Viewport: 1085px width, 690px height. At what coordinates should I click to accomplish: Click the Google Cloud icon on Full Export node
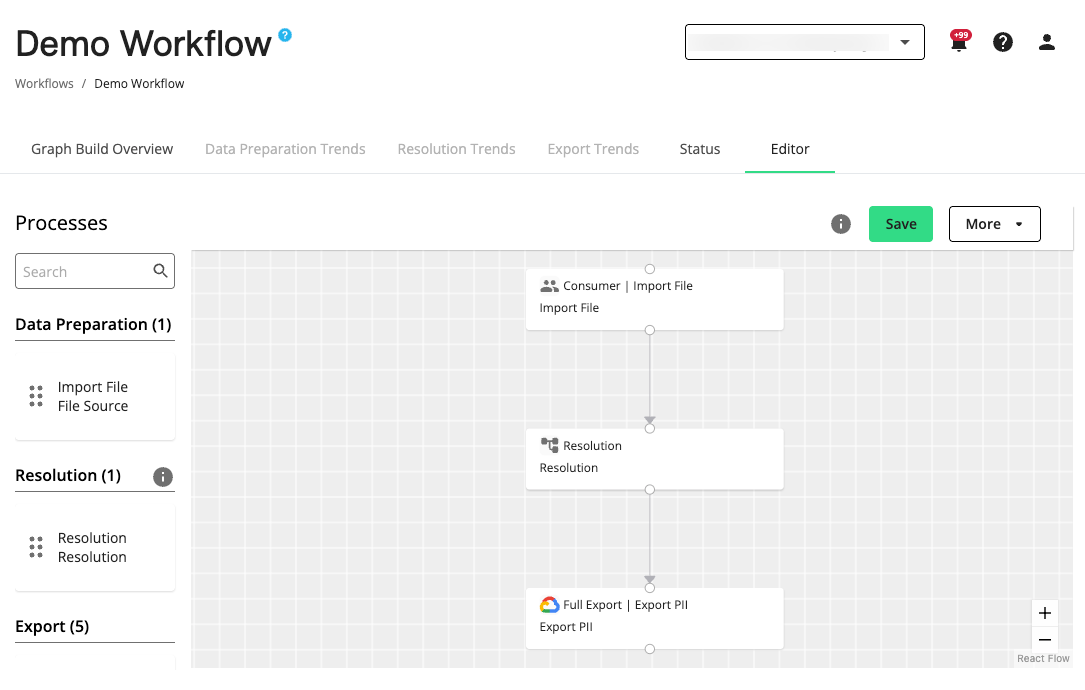549,605
